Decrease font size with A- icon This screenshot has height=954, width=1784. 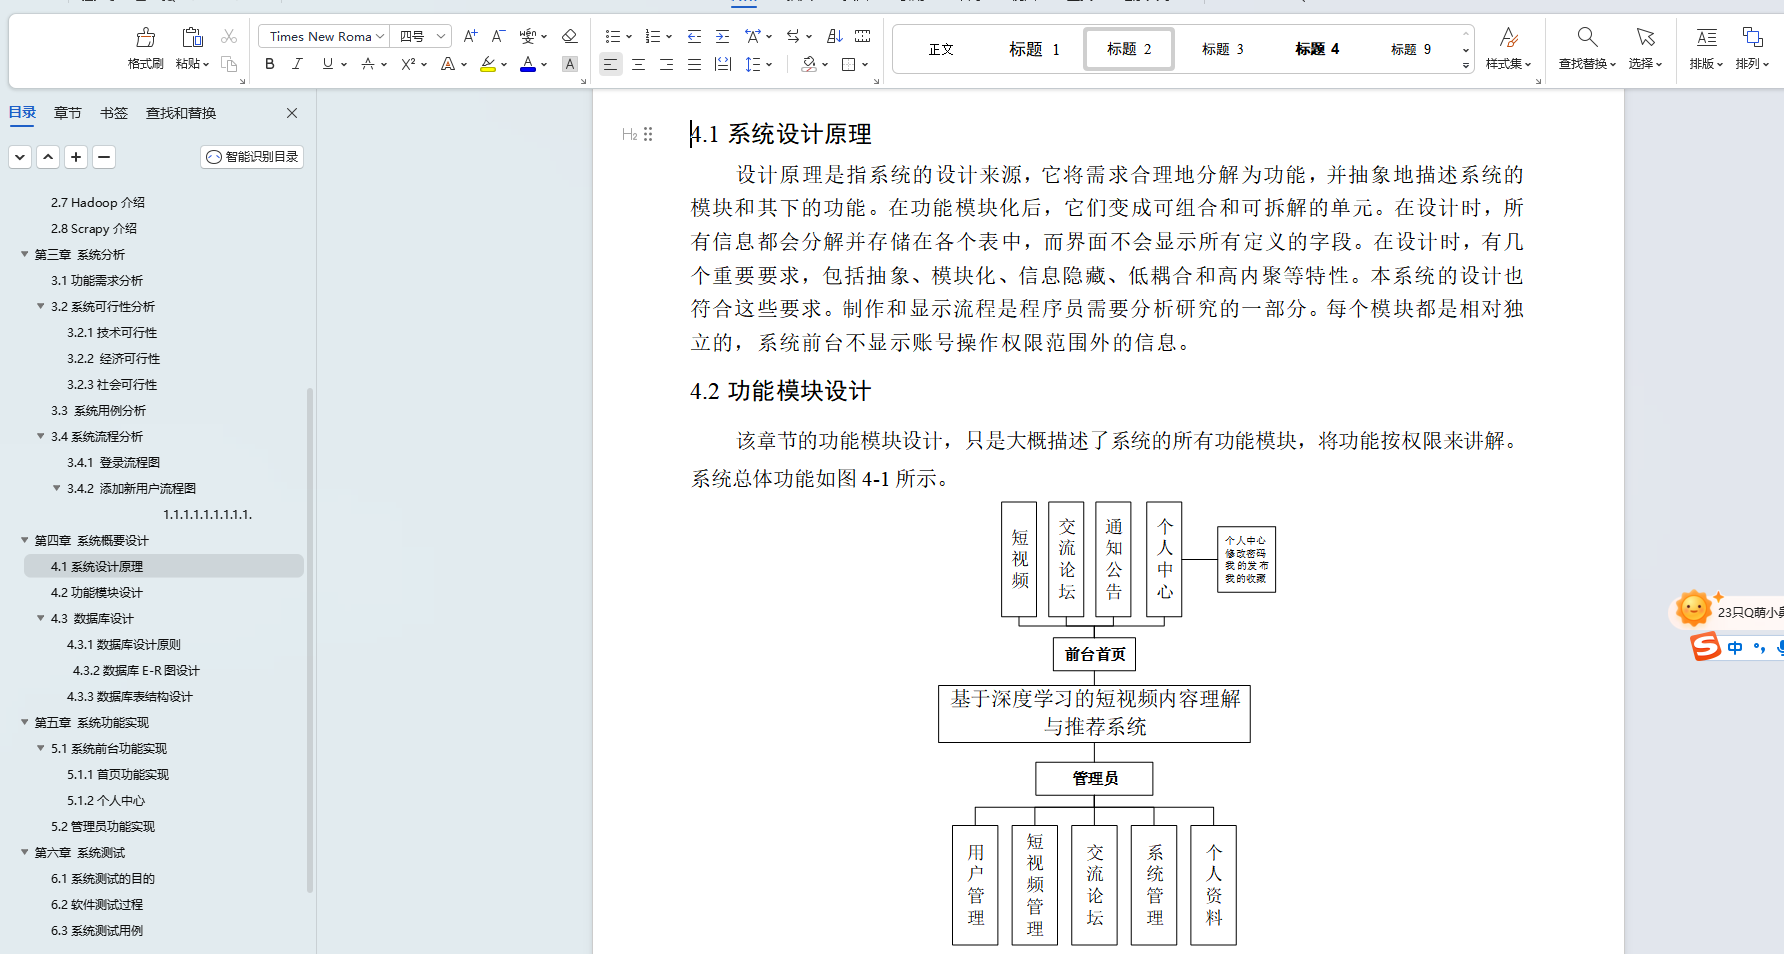point(498,36)
